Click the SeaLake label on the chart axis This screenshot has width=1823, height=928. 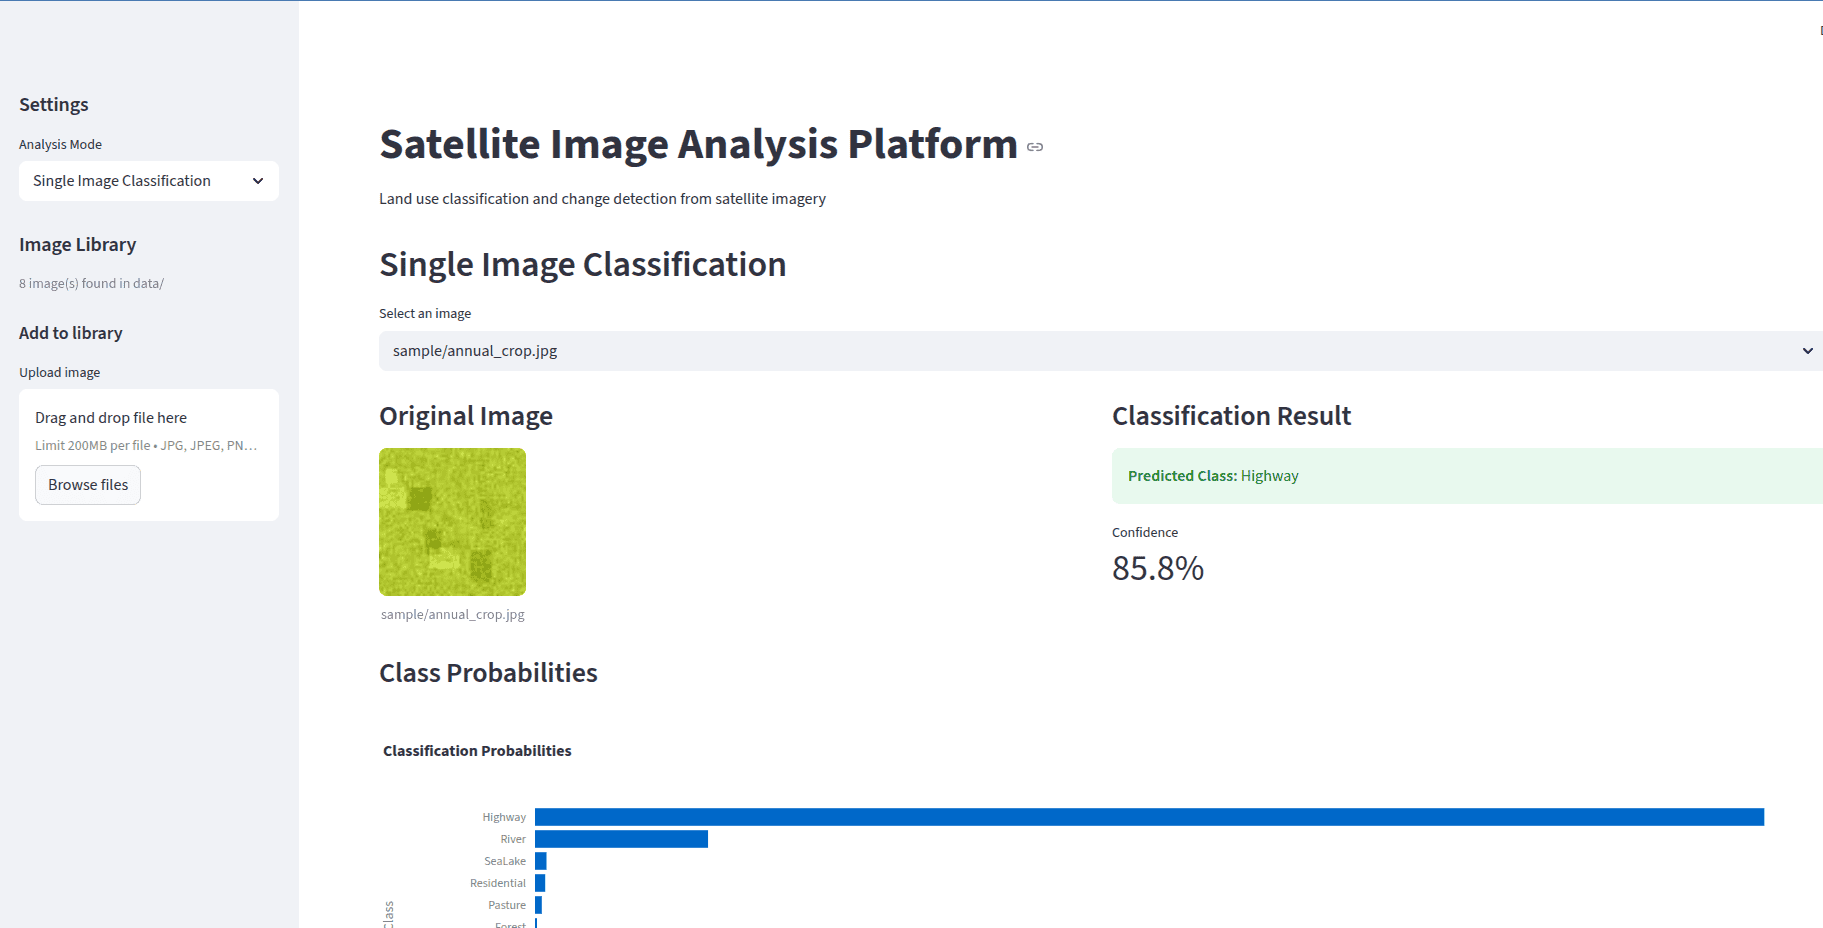click(x=504, y=860)
